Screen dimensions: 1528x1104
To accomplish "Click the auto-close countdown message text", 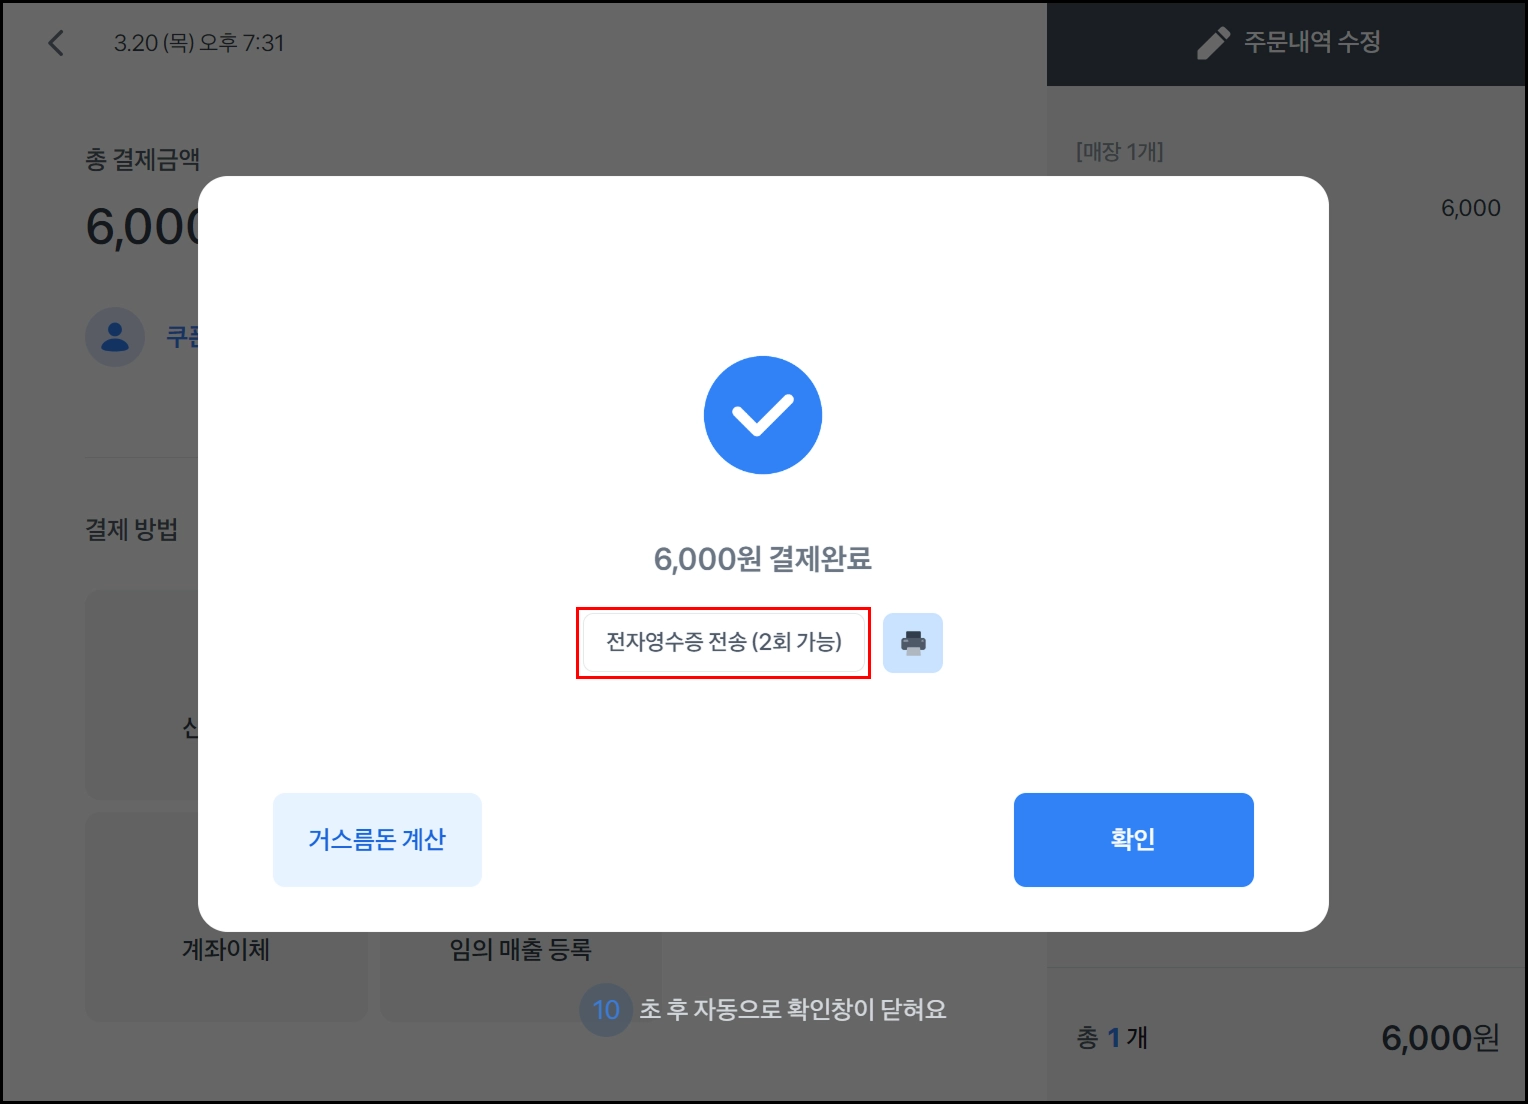I will pyautogui.click(x=793, y=1010).
